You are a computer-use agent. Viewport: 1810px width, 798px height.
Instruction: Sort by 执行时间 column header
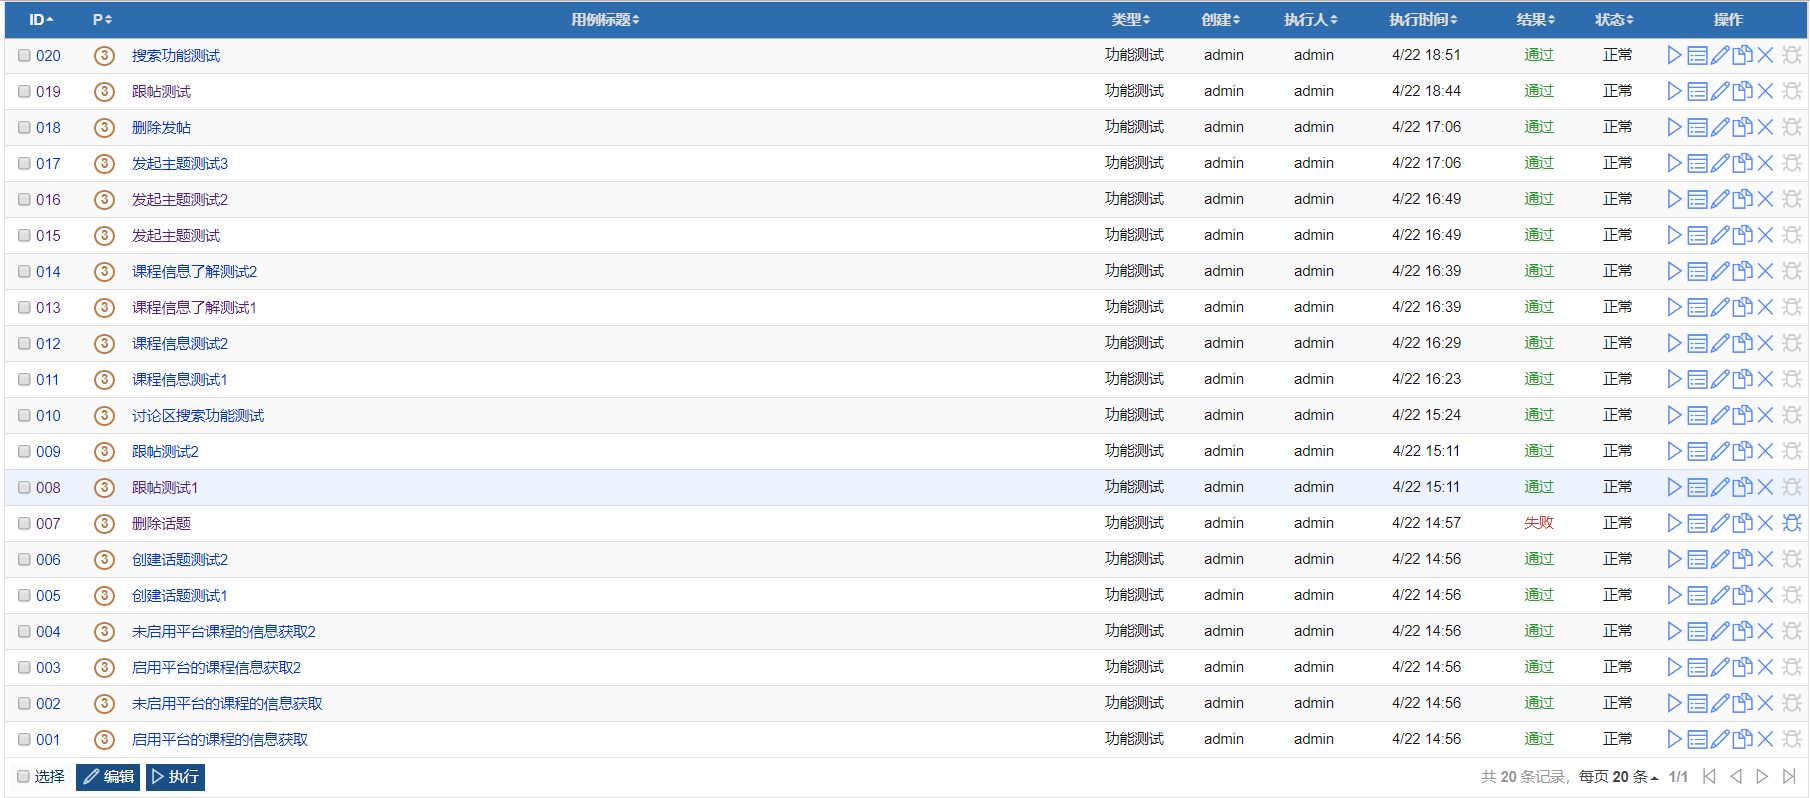point(1423,20)
